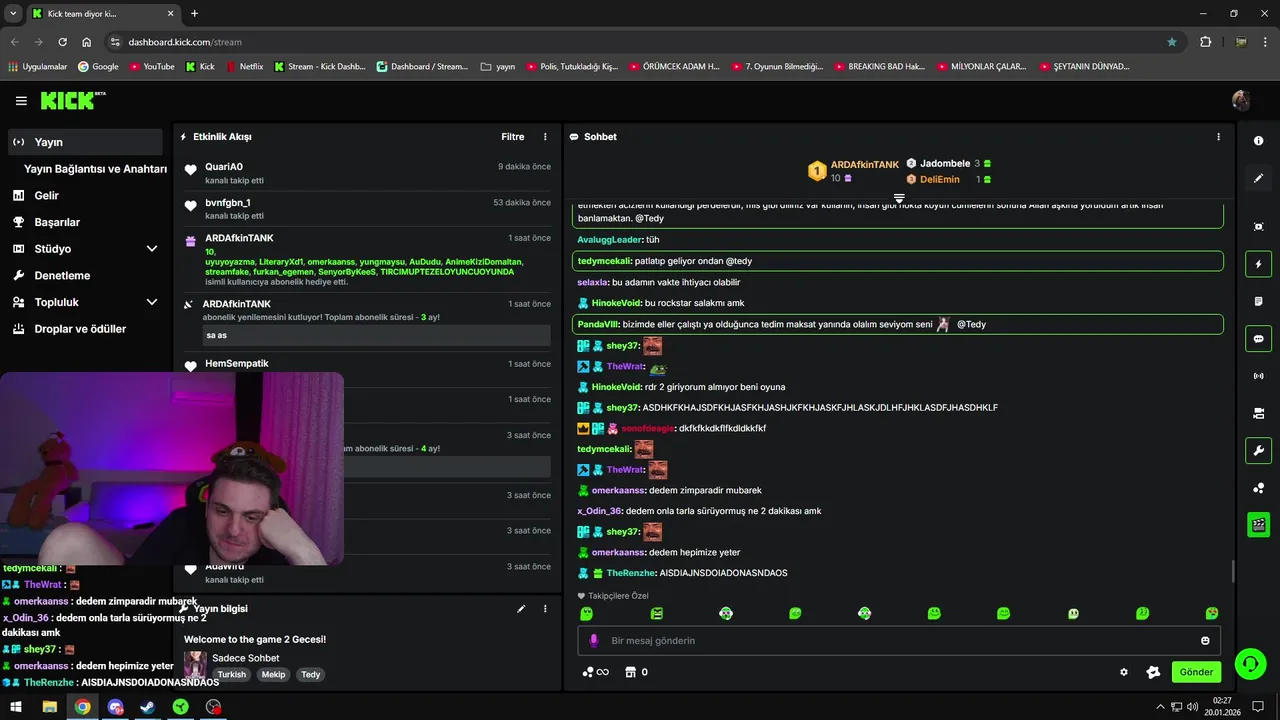Image resolution: width=1280 pixels, height=720 pixels.
Task: Open the Netflix bookmark
Action: click(244, 66)
